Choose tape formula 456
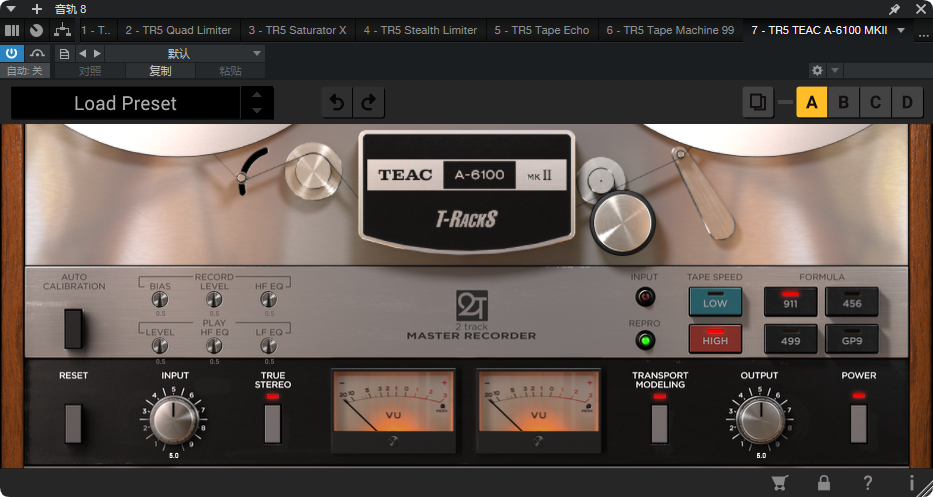This screenshot has width=933, height=497. pyautogui.click(x=852, y=302)
